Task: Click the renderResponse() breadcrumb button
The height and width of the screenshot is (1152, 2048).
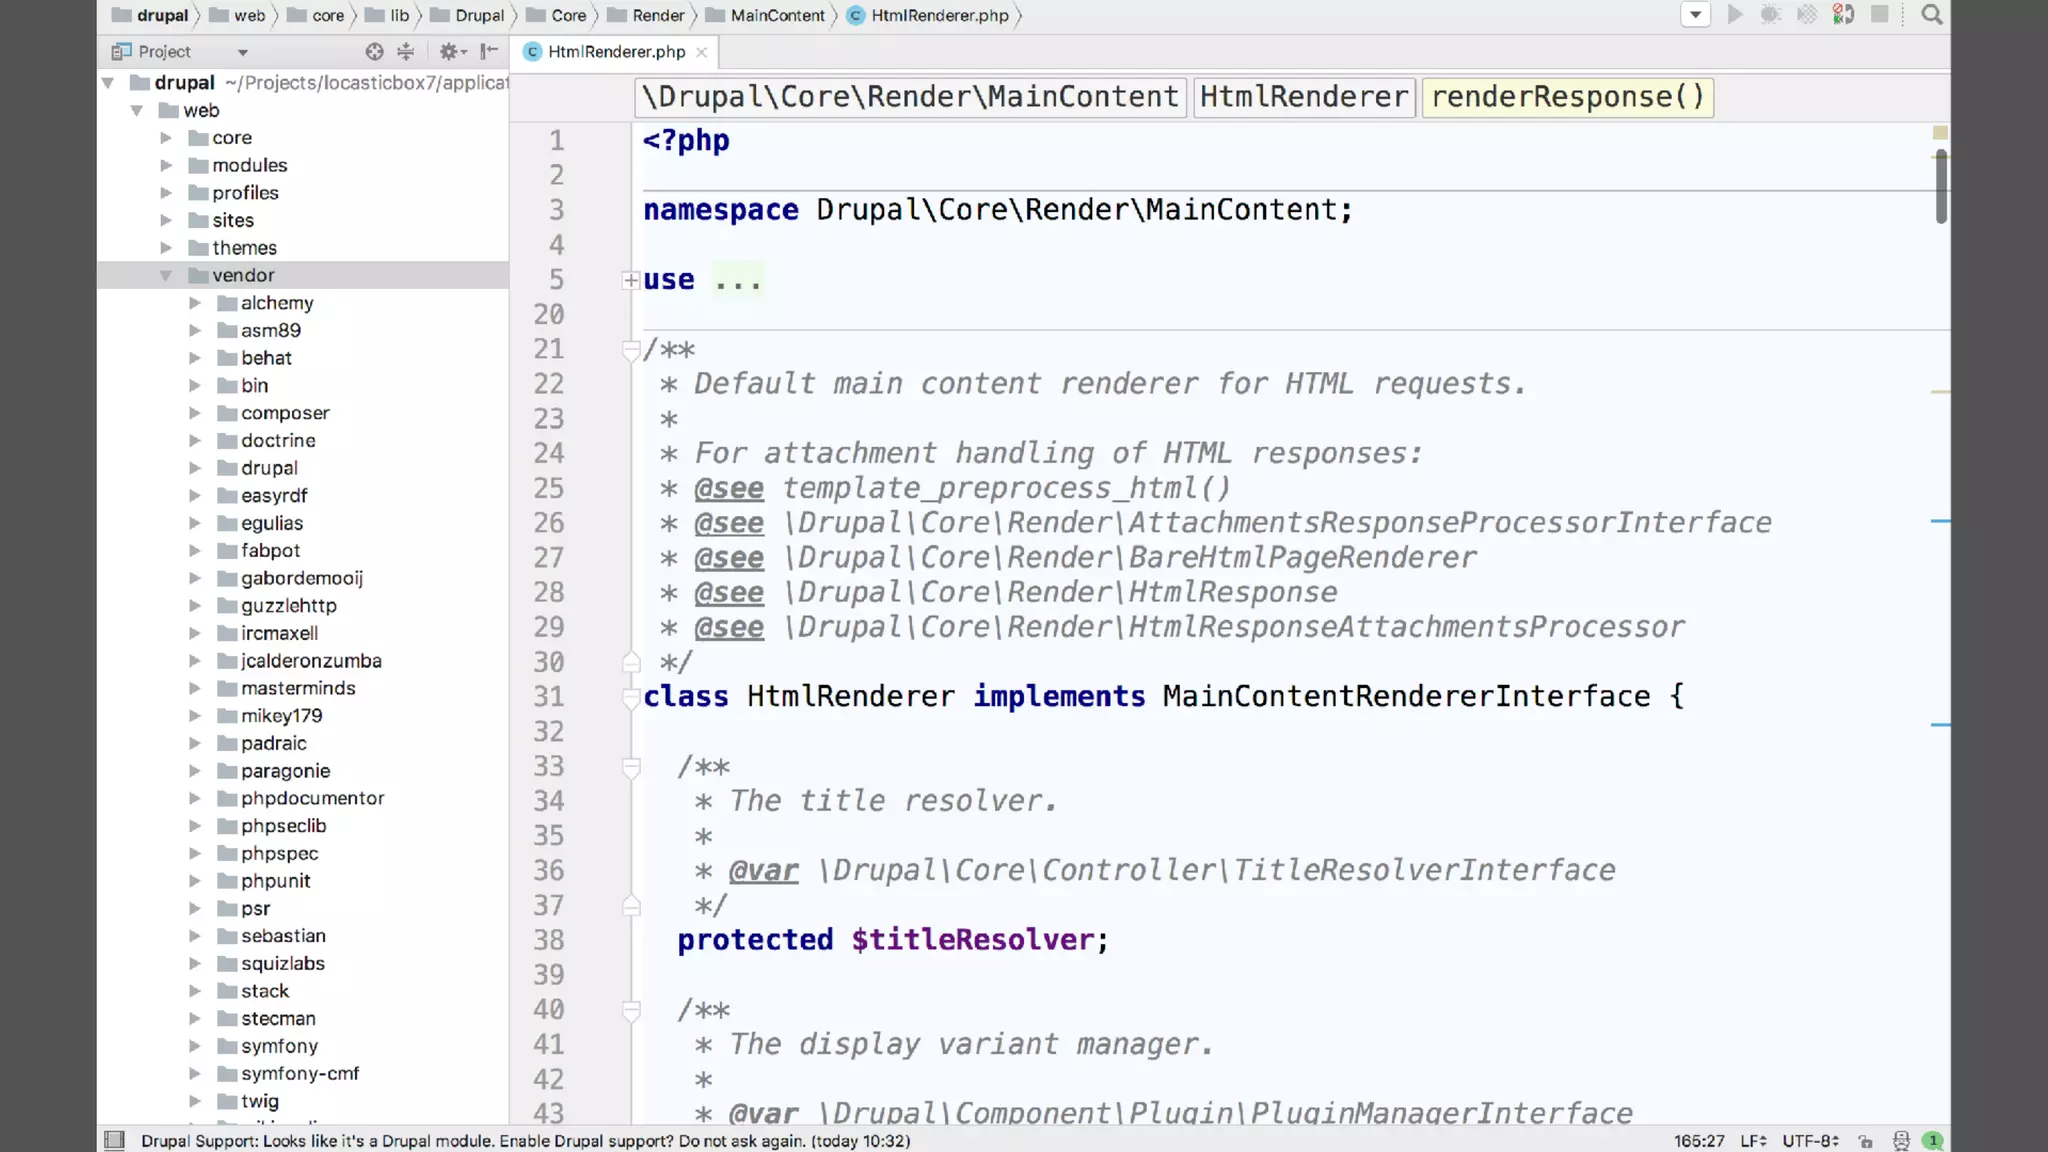Action: 1567,97
